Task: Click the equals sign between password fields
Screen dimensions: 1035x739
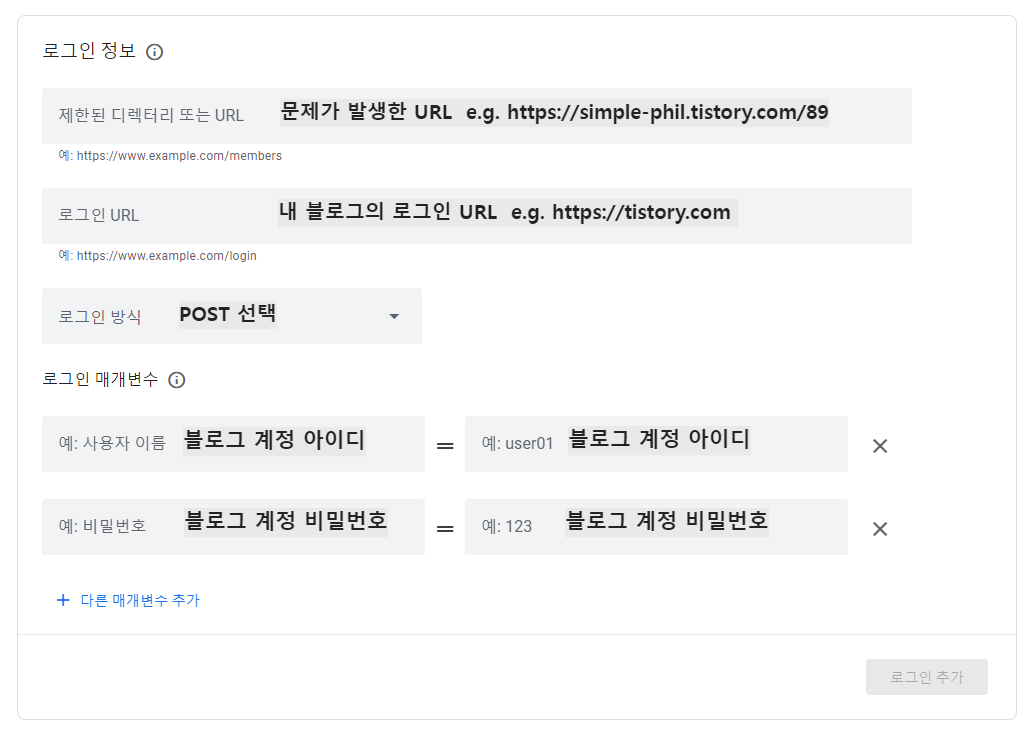Action: [x=444, y=528]
